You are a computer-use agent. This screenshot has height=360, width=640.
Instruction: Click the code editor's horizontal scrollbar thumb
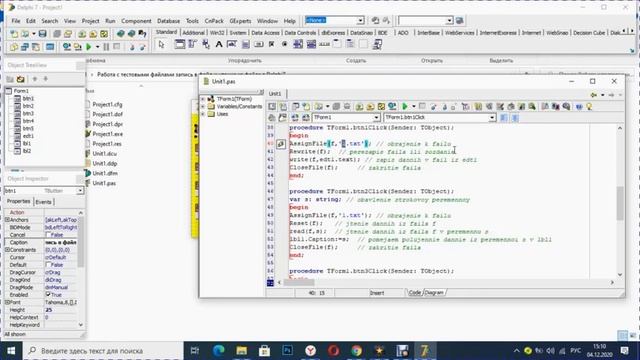tap(299, 282)
